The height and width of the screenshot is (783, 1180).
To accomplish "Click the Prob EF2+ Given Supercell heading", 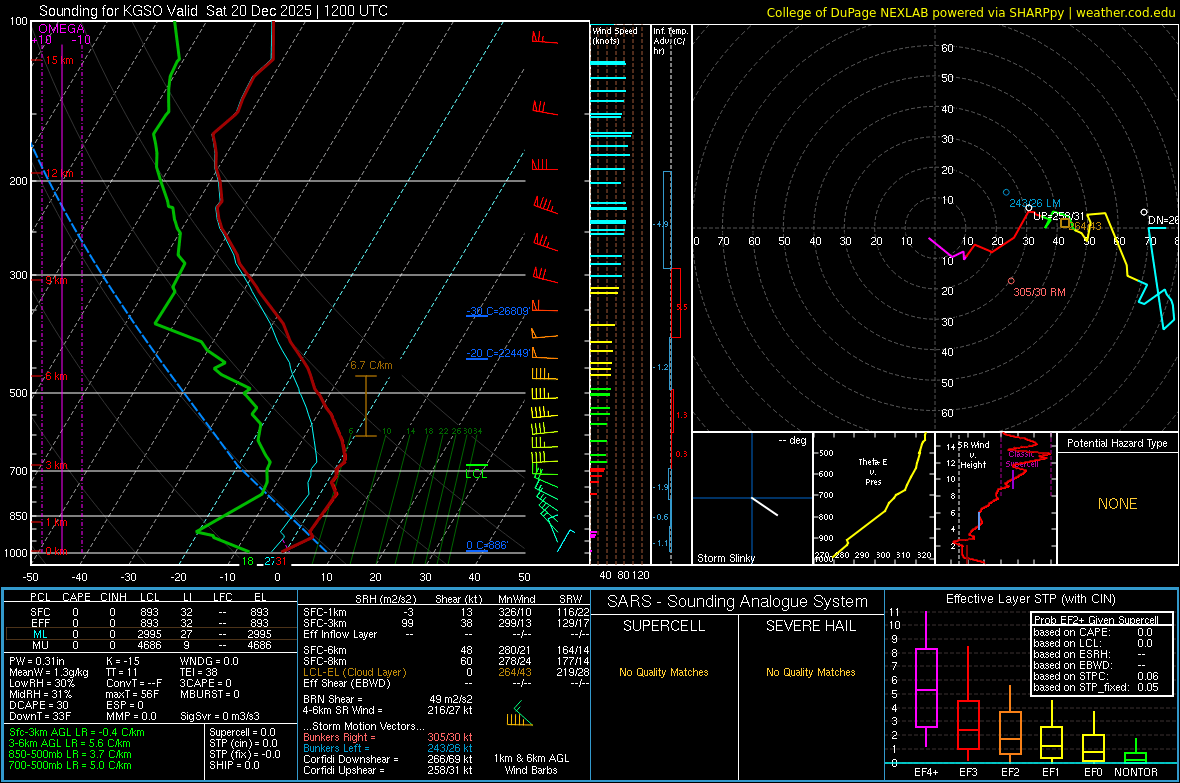I will pos(1096,620).
